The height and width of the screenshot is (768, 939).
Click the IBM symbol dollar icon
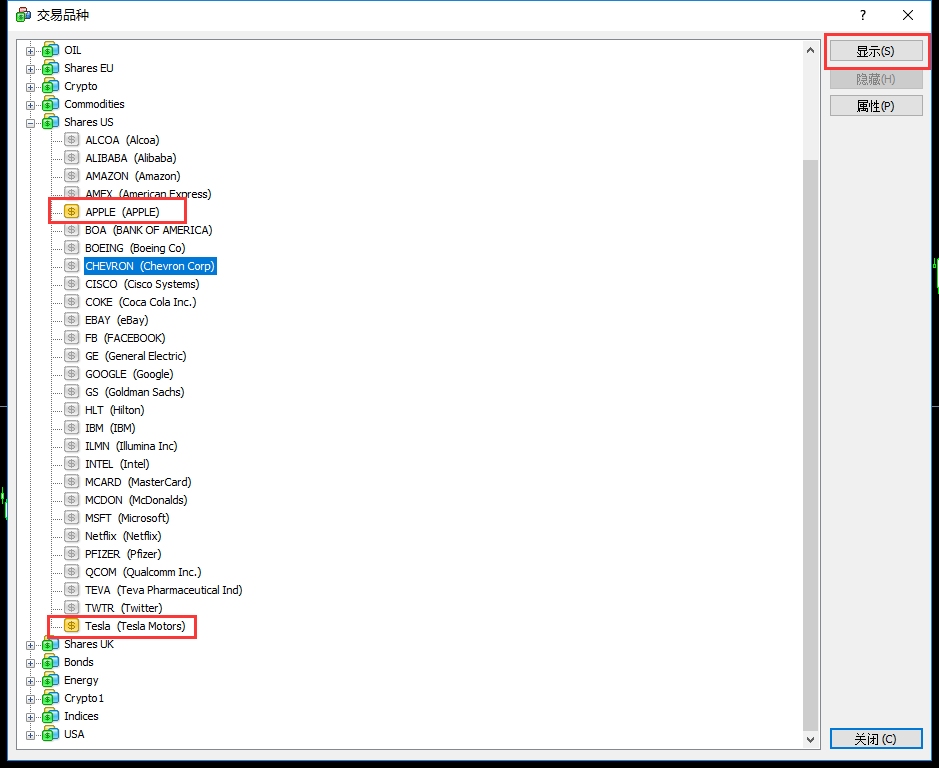point(72,427)
